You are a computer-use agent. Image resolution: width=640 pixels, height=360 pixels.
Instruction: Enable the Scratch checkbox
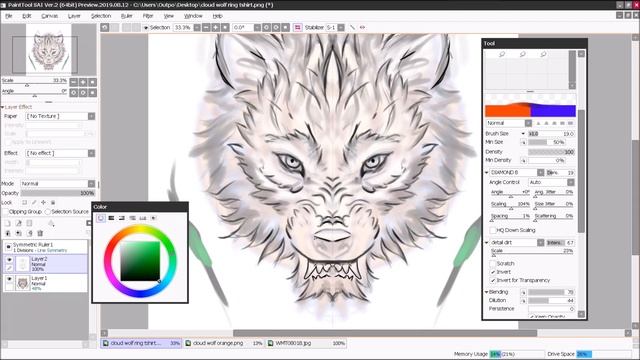(x=493, y=264)
